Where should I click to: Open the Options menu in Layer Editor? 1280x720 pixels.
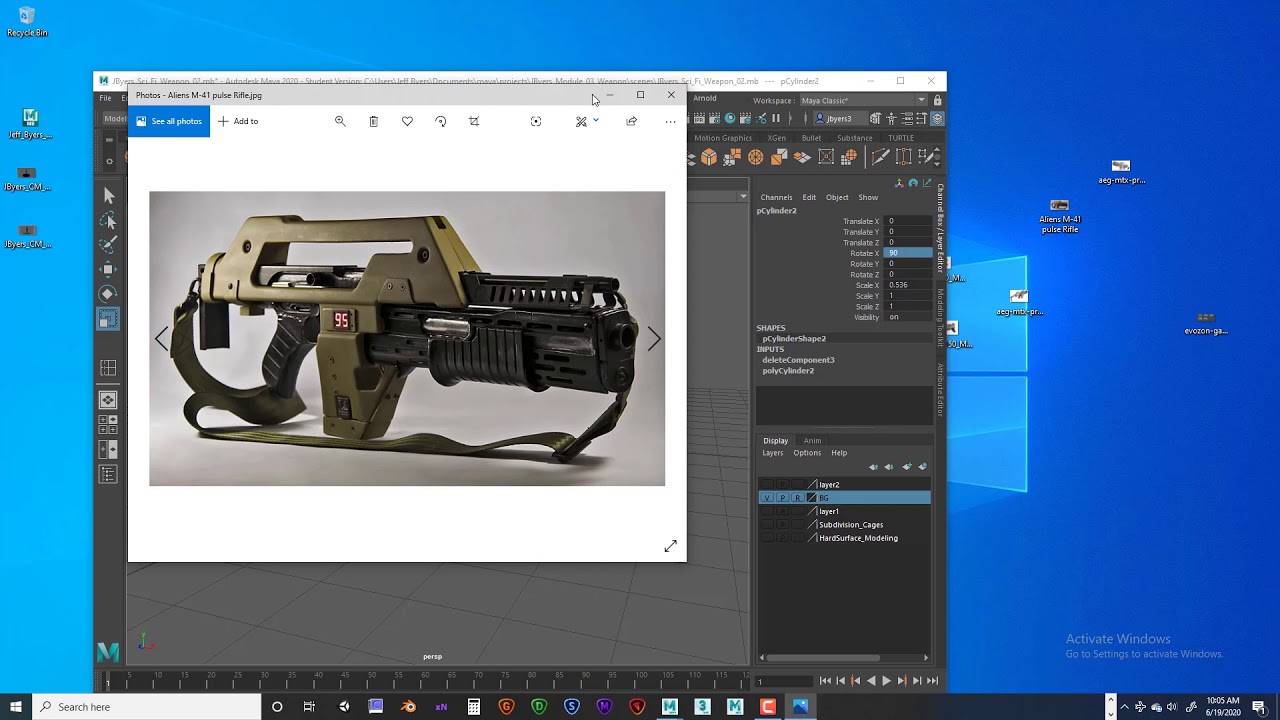[x=807, y=453]
